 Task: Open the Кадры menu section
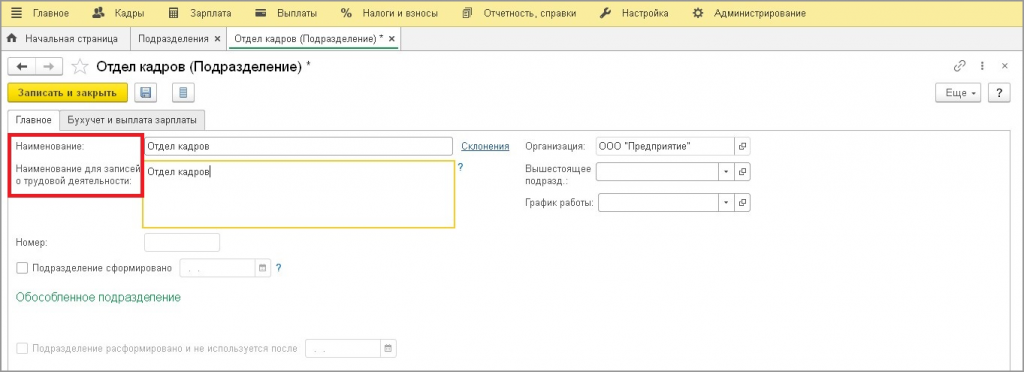(x=118, y=12)
